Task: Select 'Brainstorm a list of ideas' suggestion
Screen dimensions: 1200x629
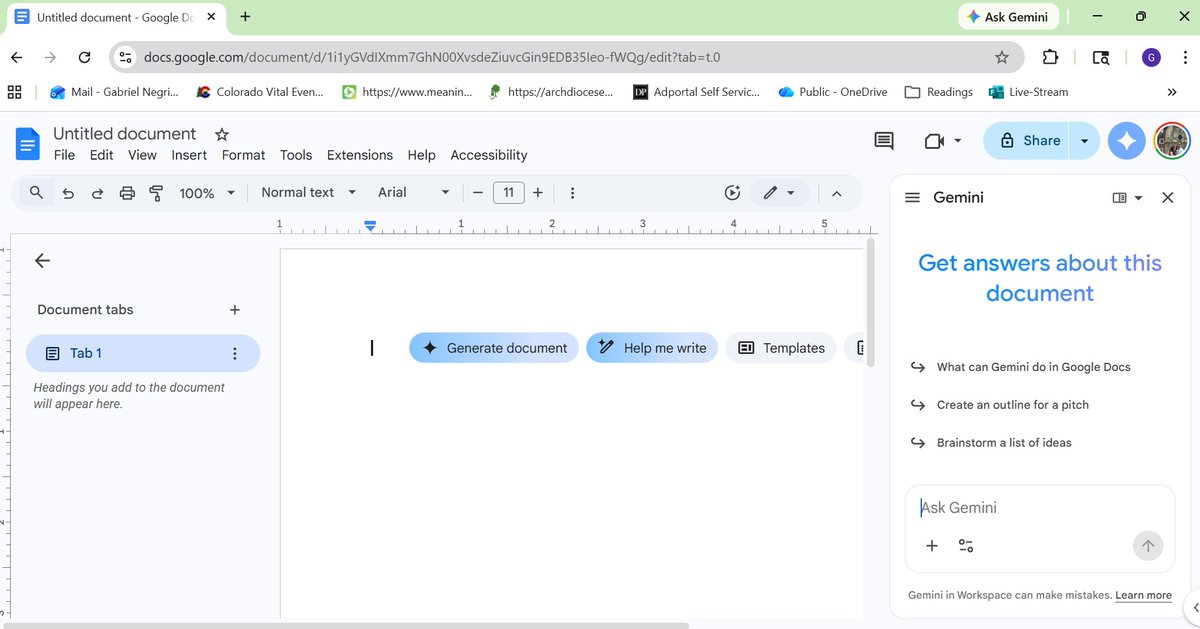Action: 1003,443
